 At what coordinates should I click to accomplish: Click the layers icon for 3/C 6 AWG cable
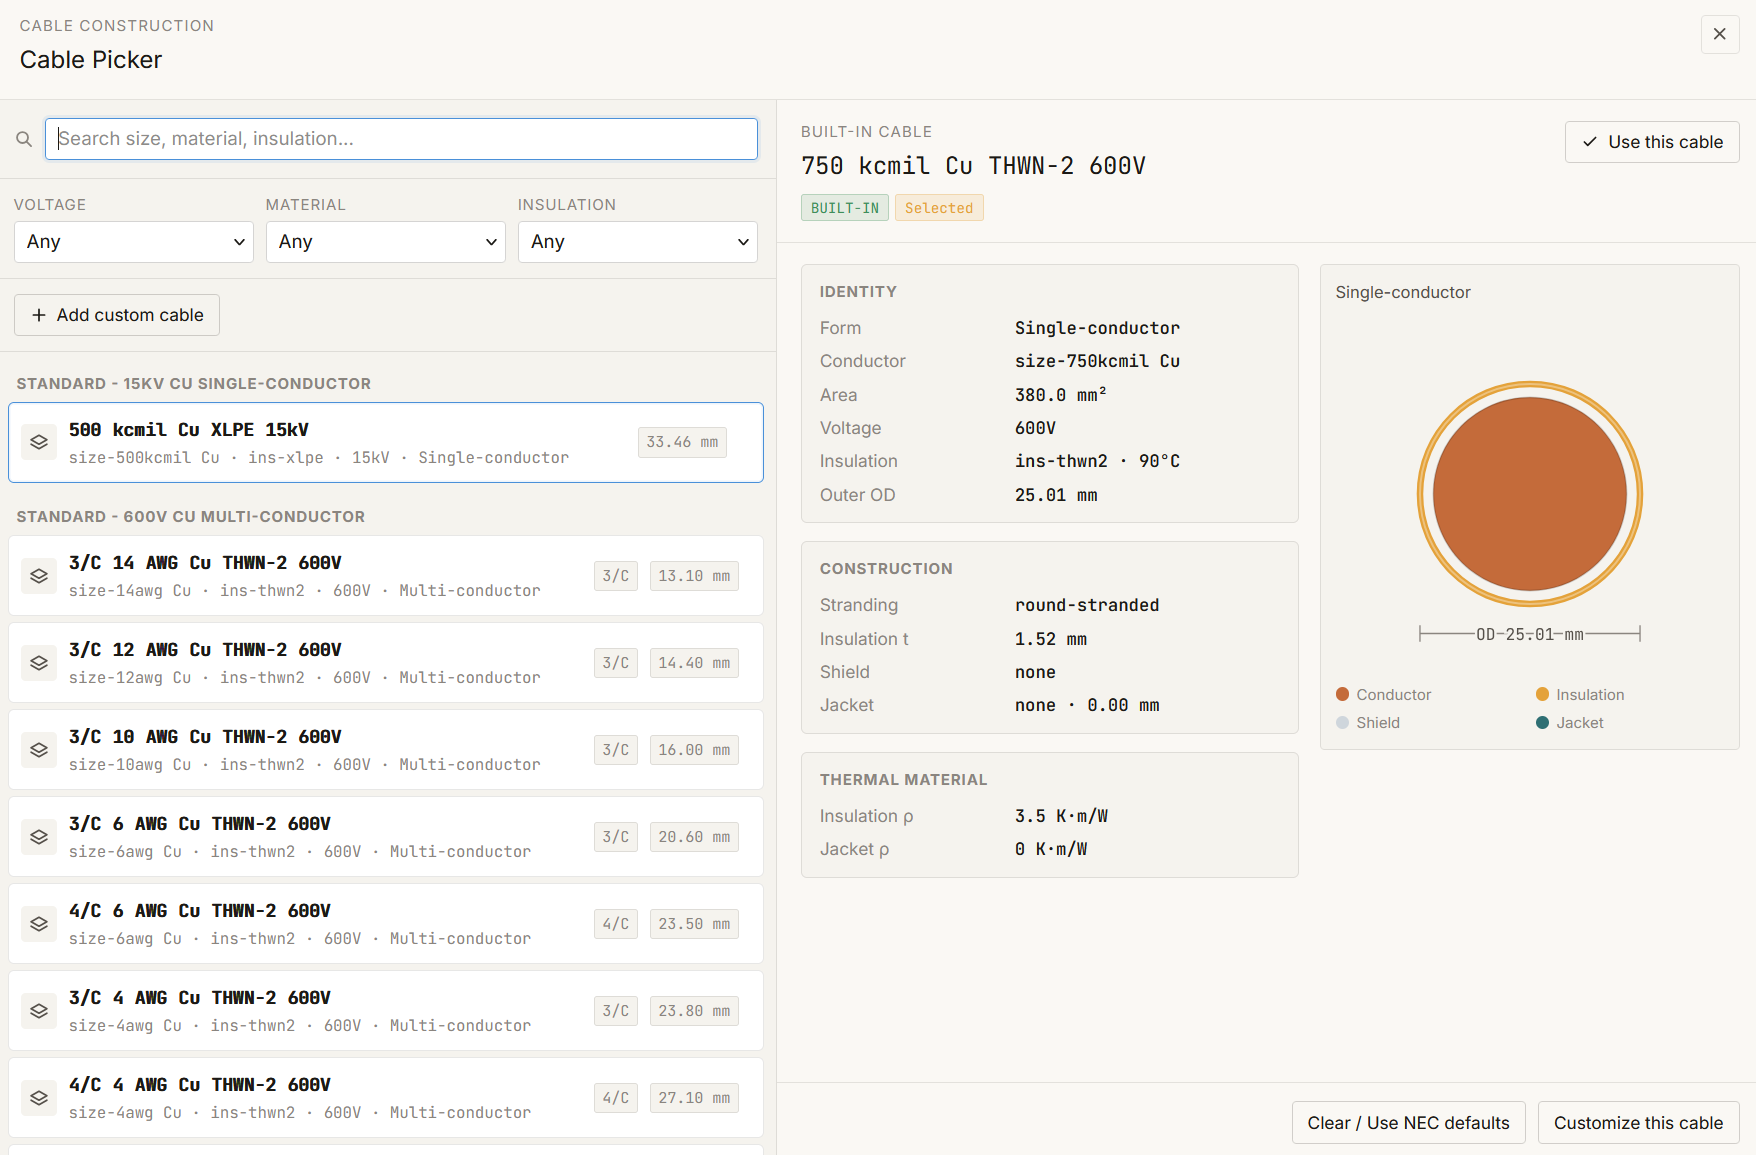[x=39, y=837]
